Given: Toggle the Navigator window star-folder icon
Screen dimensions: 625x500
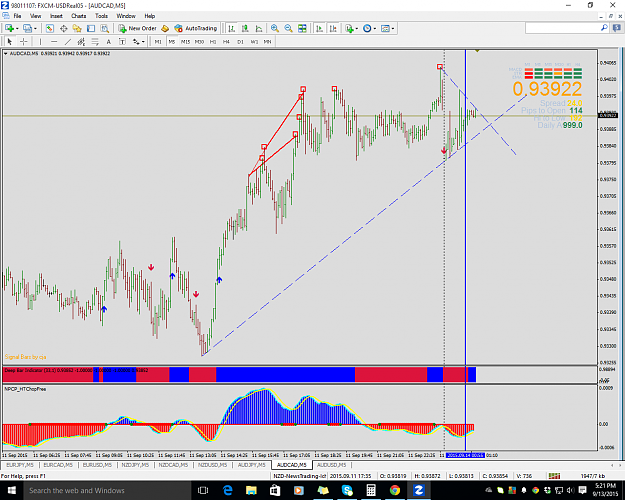Looking at the screenshot, I should click(77, 28).
